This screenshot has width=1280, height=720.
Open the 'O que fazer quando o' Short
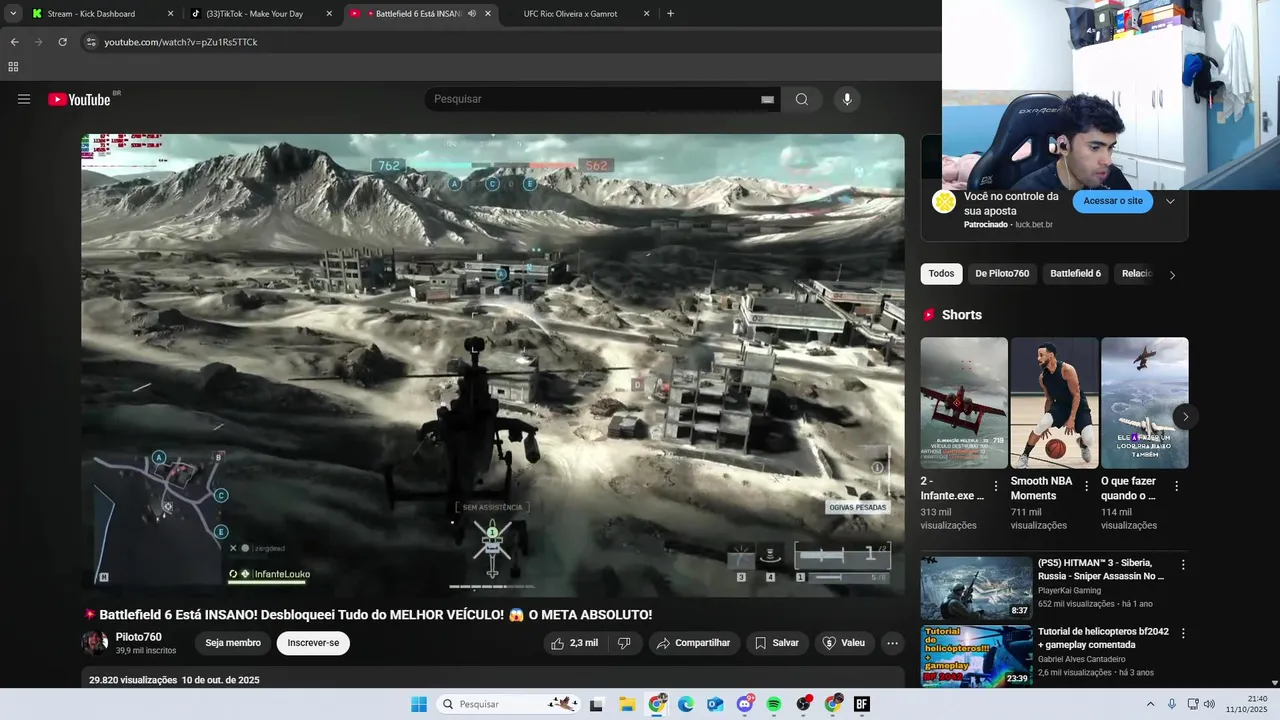coord(1145,403)
